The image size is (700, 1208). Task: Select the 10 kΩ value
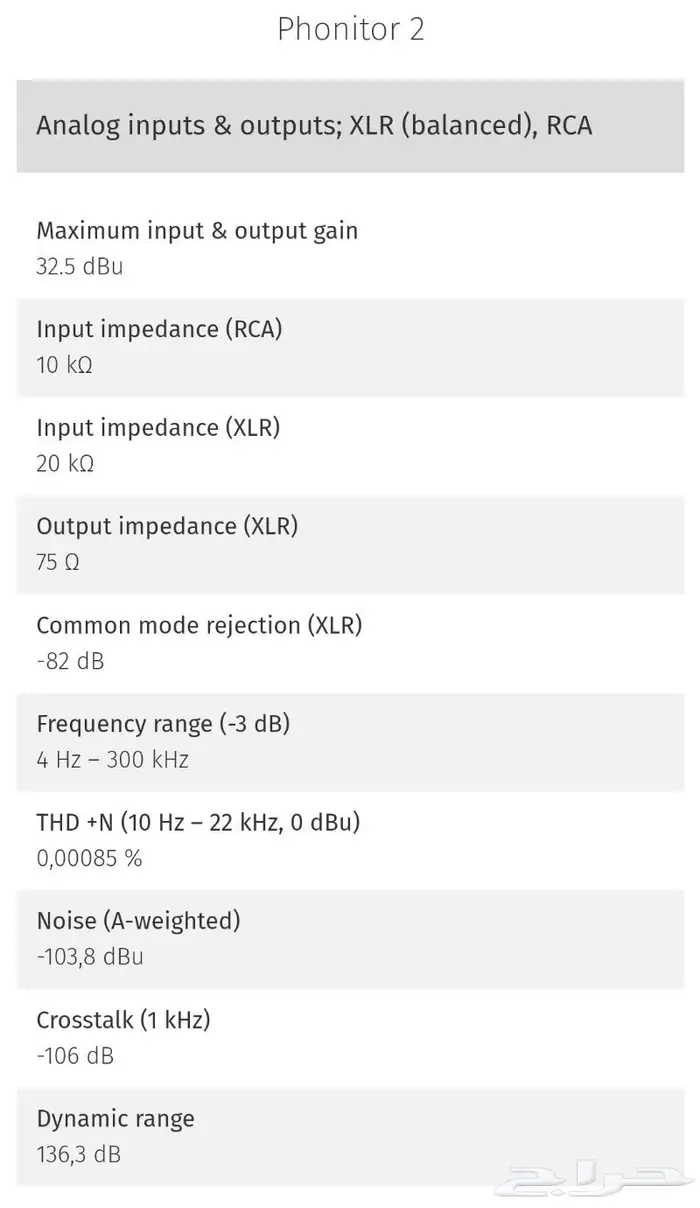click(x=64, y=365)
